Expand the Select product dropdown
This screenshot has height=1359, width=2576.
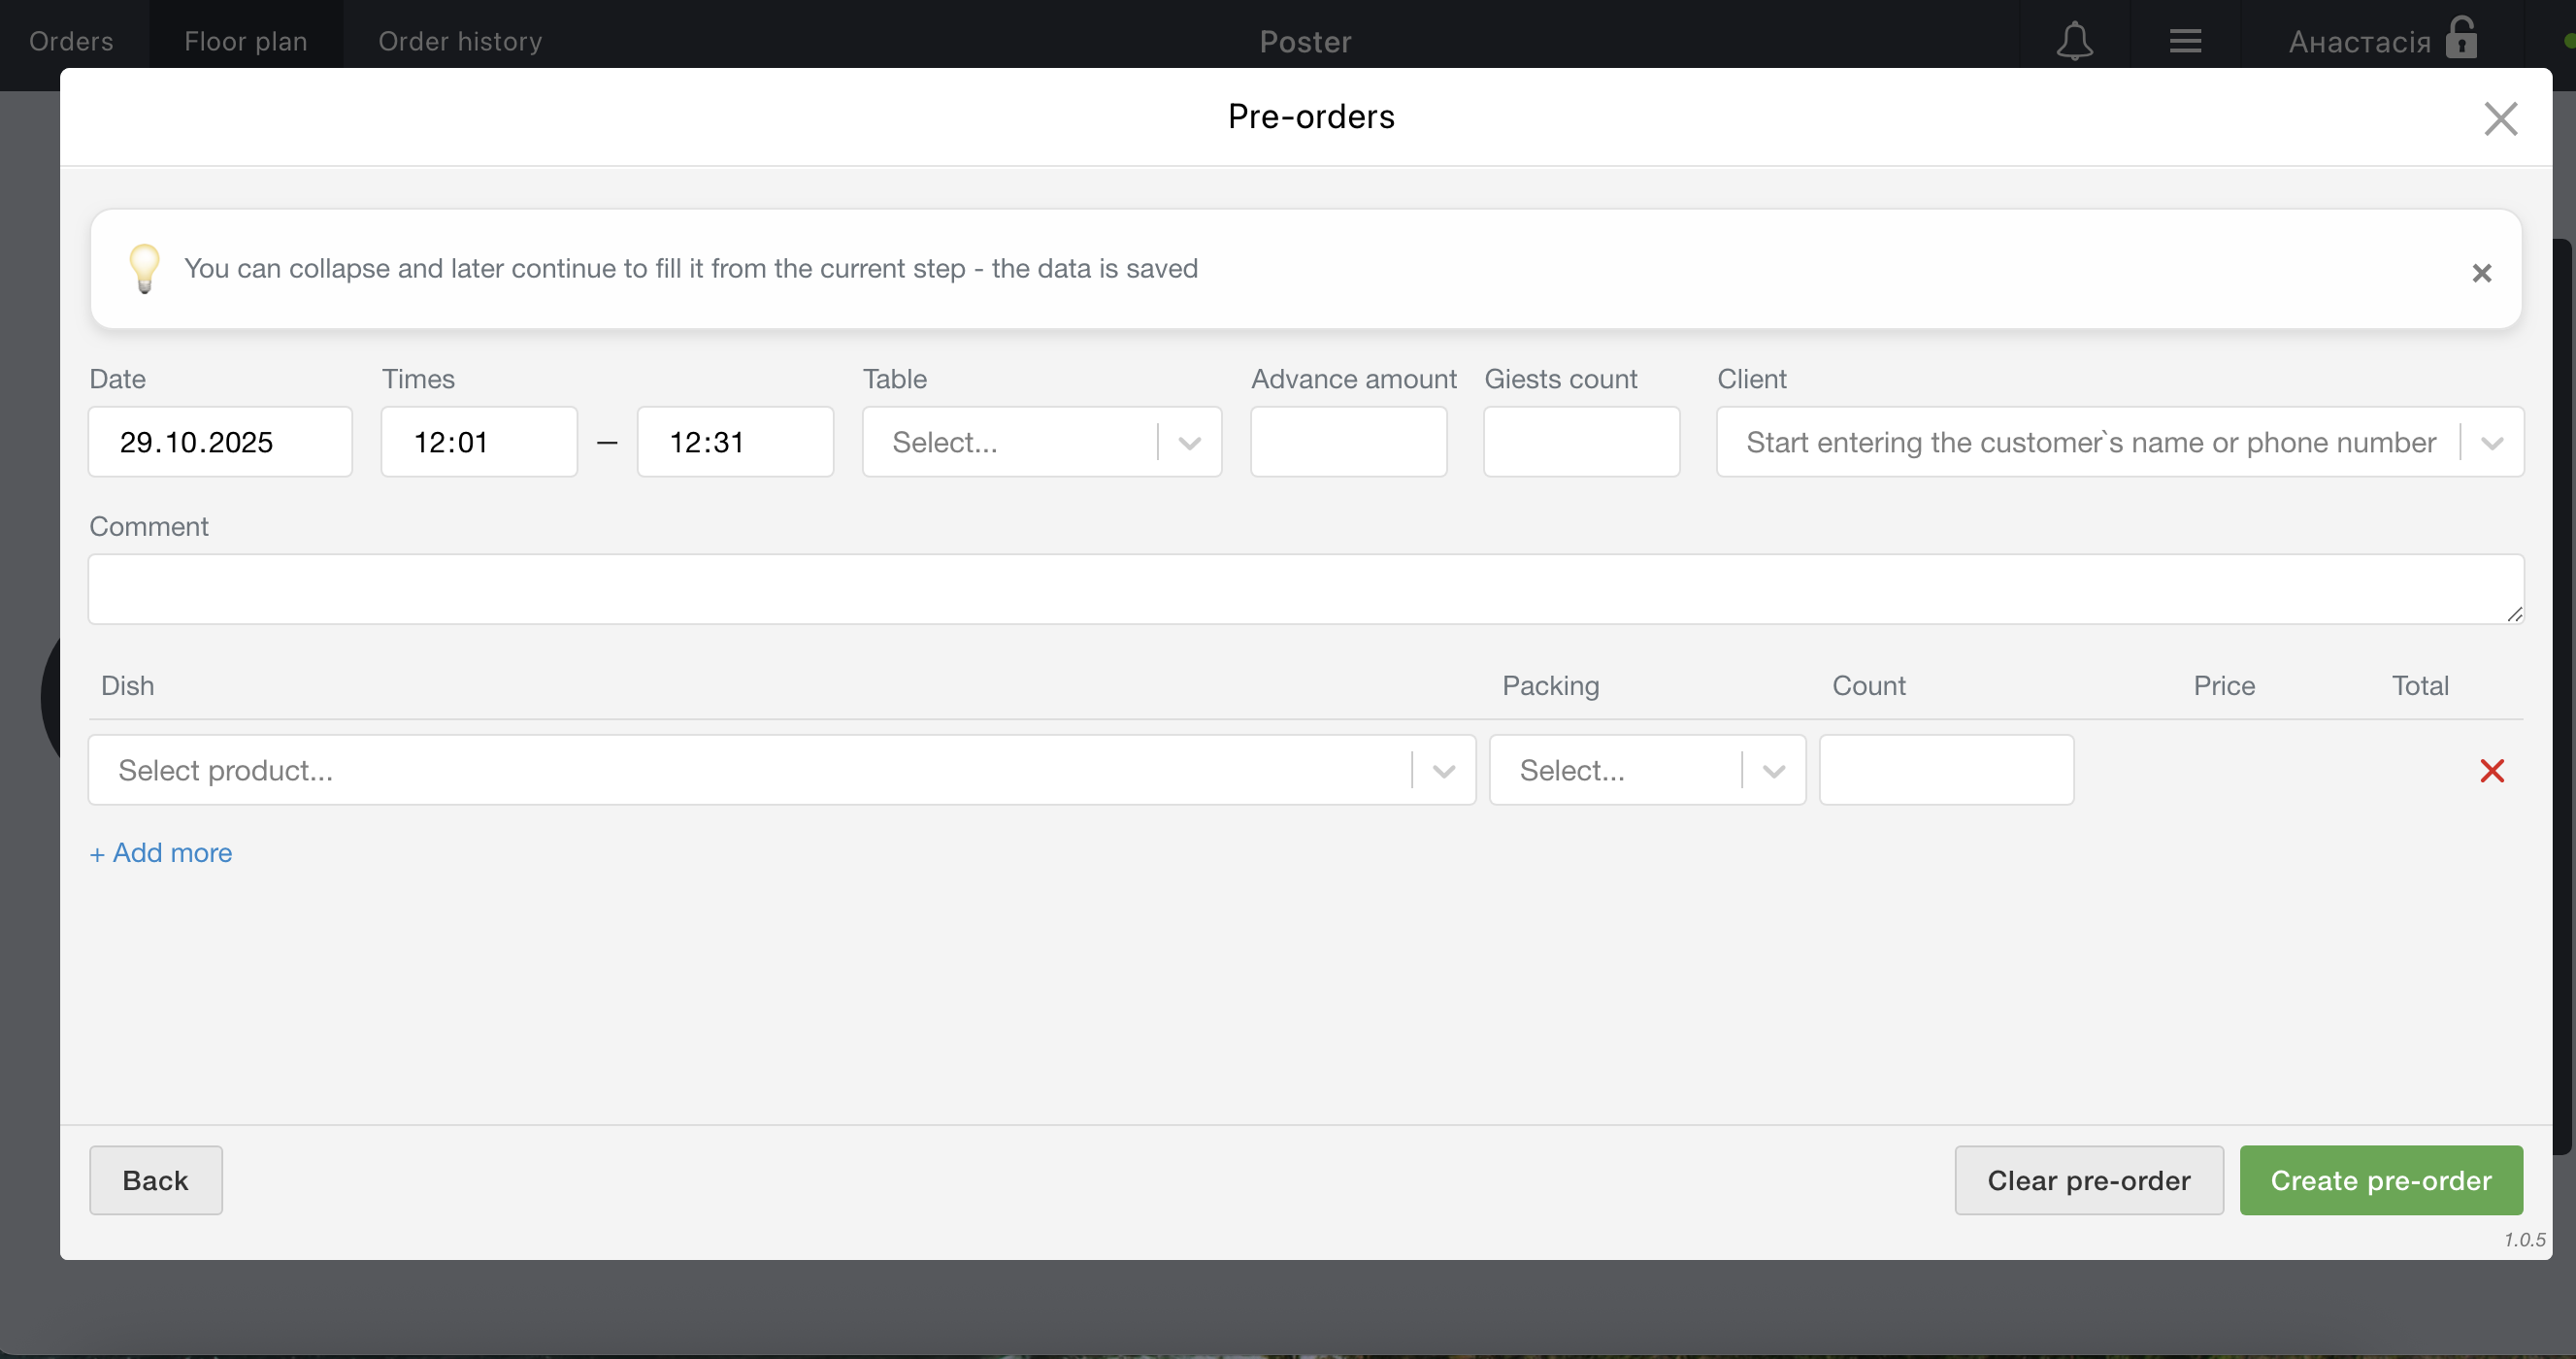click(x=1442, y=770)
